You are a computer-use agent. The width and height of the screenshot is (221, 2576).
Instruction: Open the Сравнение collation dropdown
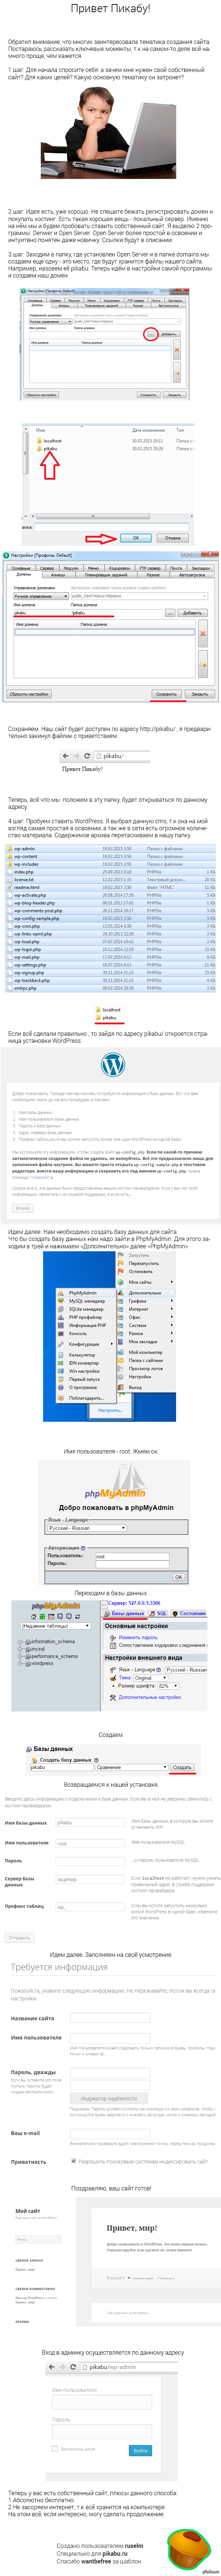point(131,1767)
